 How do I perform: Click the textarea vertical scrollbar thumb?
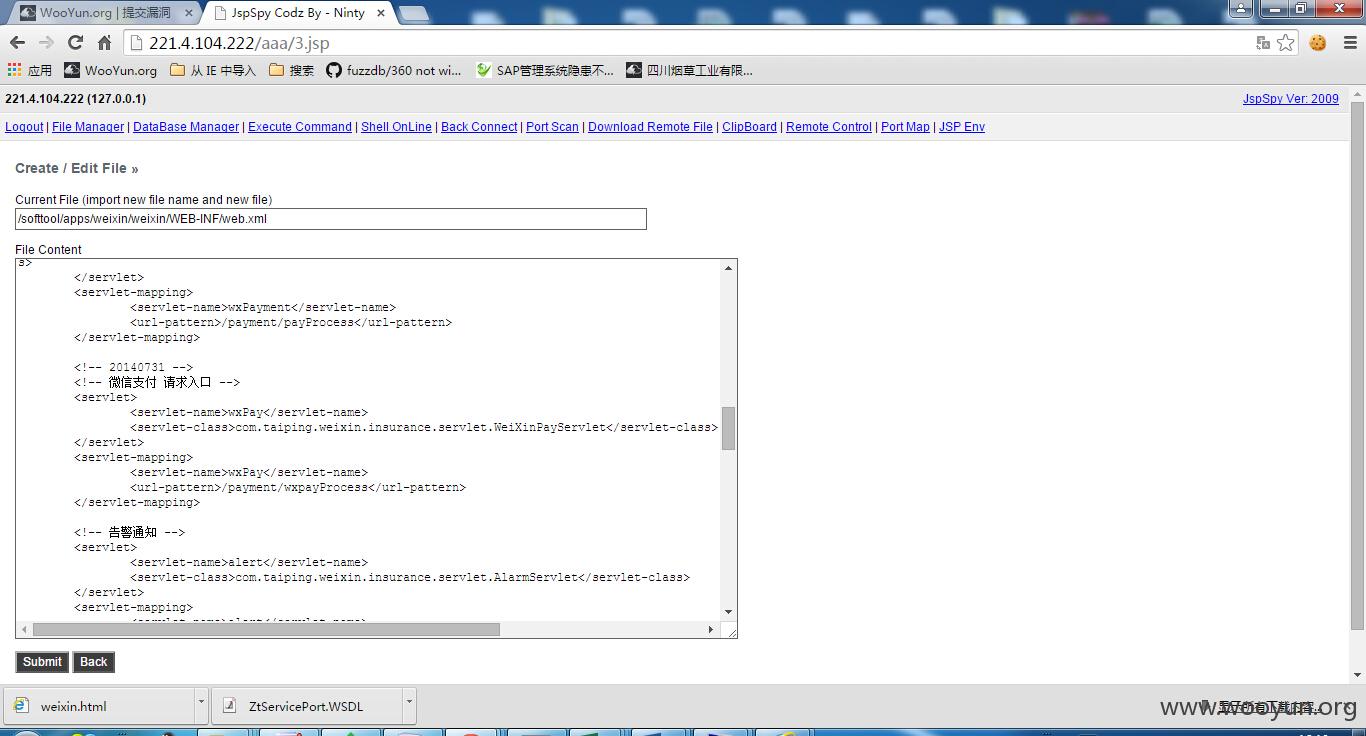tap(728, 429)
